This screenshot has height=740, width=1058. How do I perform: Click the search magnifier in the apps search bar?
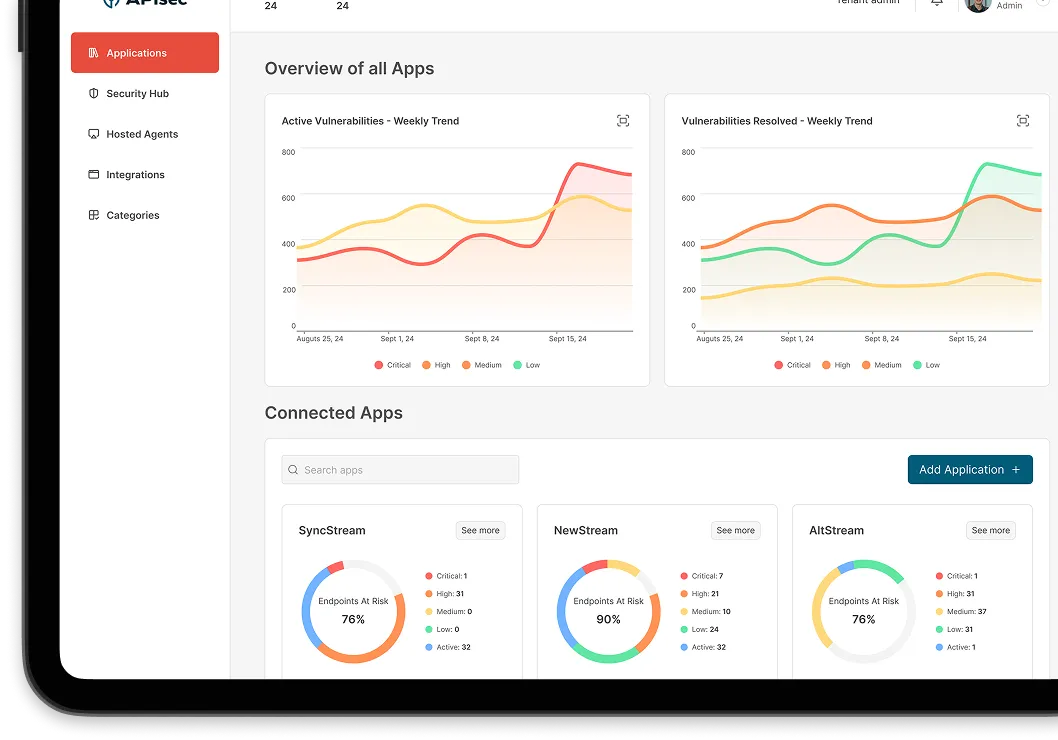[x=292, y=469]
